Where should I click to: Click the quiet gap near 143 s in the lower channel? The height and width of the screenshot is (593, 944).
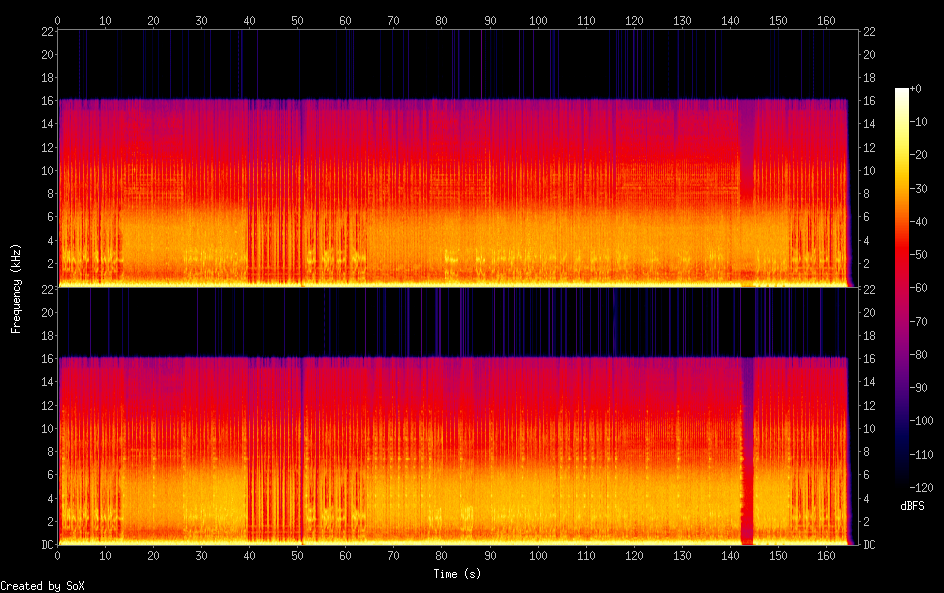[746, 450]
